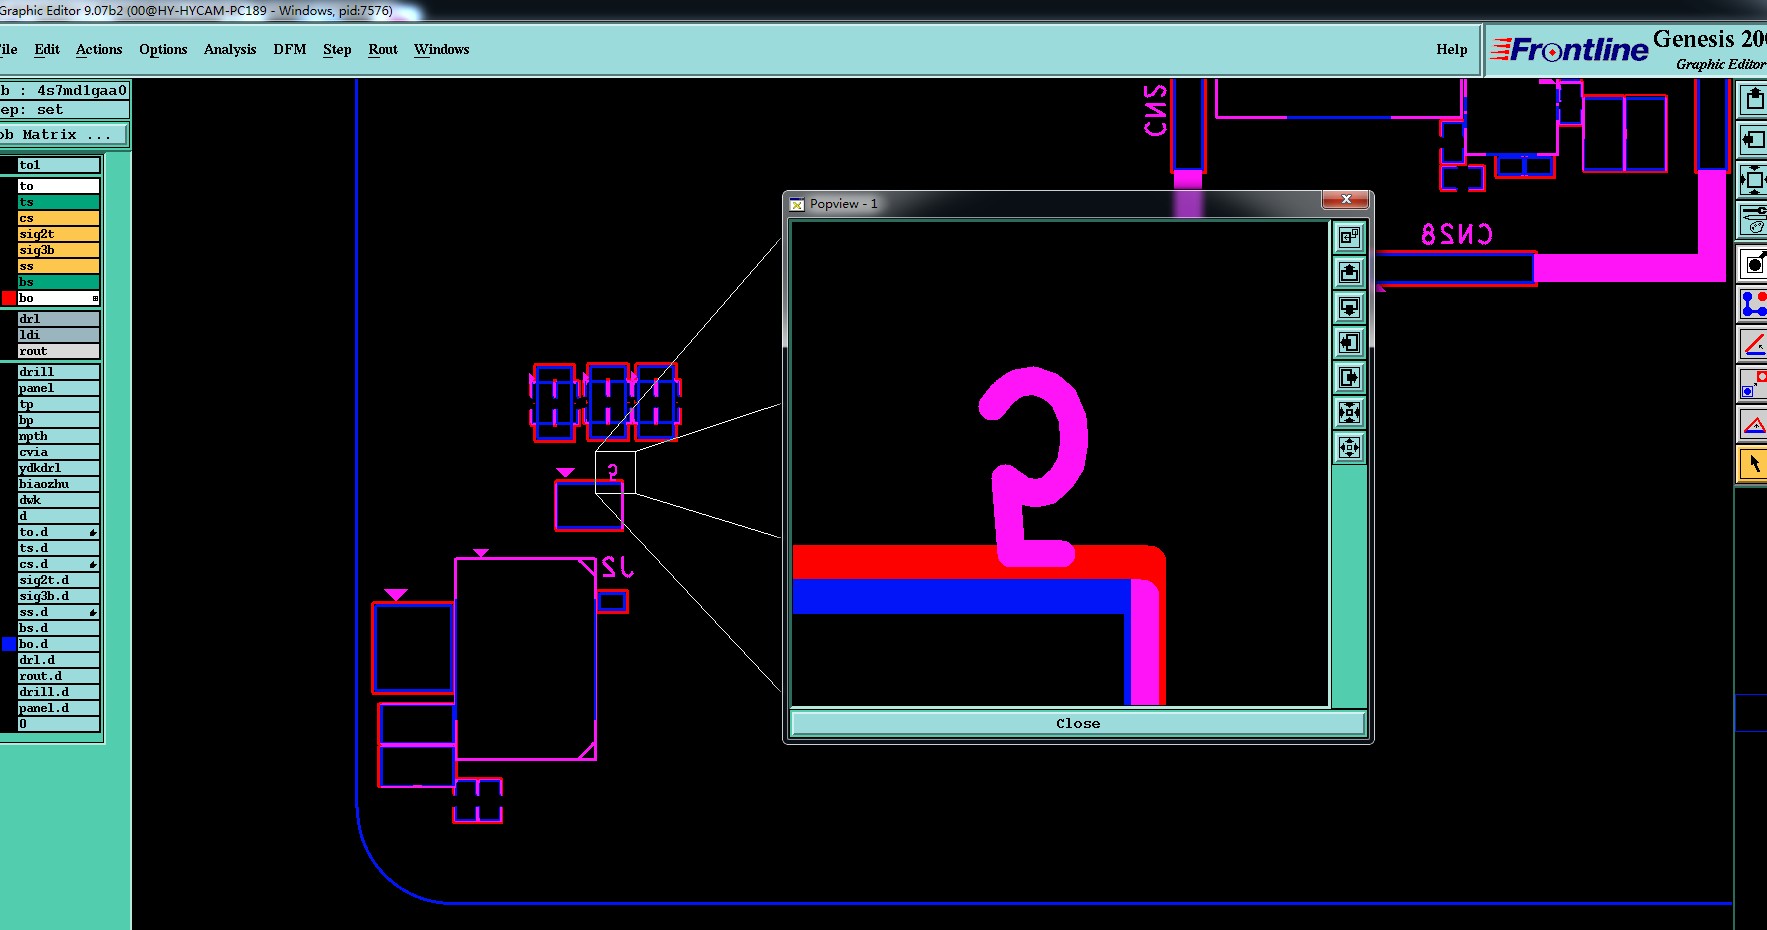Screen dimensions: 1767x930
Task: Toggle display of the sig3b layer
Action: pos(59,250)
